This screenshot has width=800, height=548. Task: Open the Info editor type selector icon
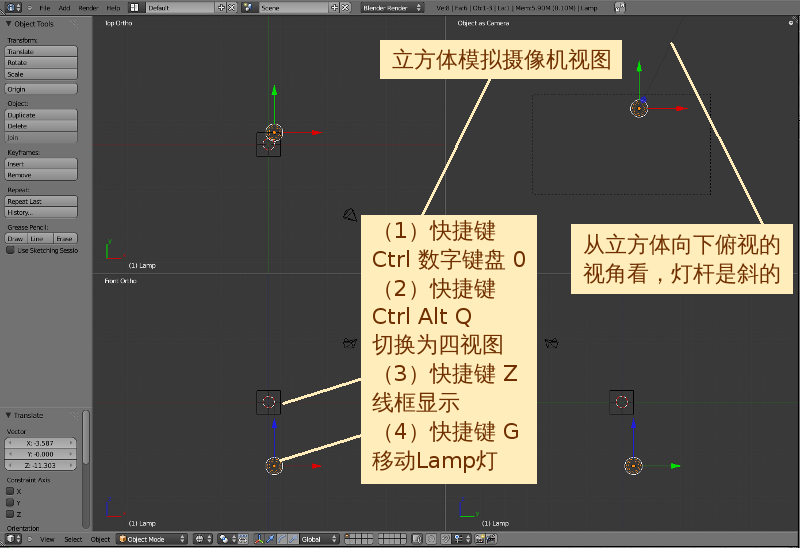(x=13, y=8)
